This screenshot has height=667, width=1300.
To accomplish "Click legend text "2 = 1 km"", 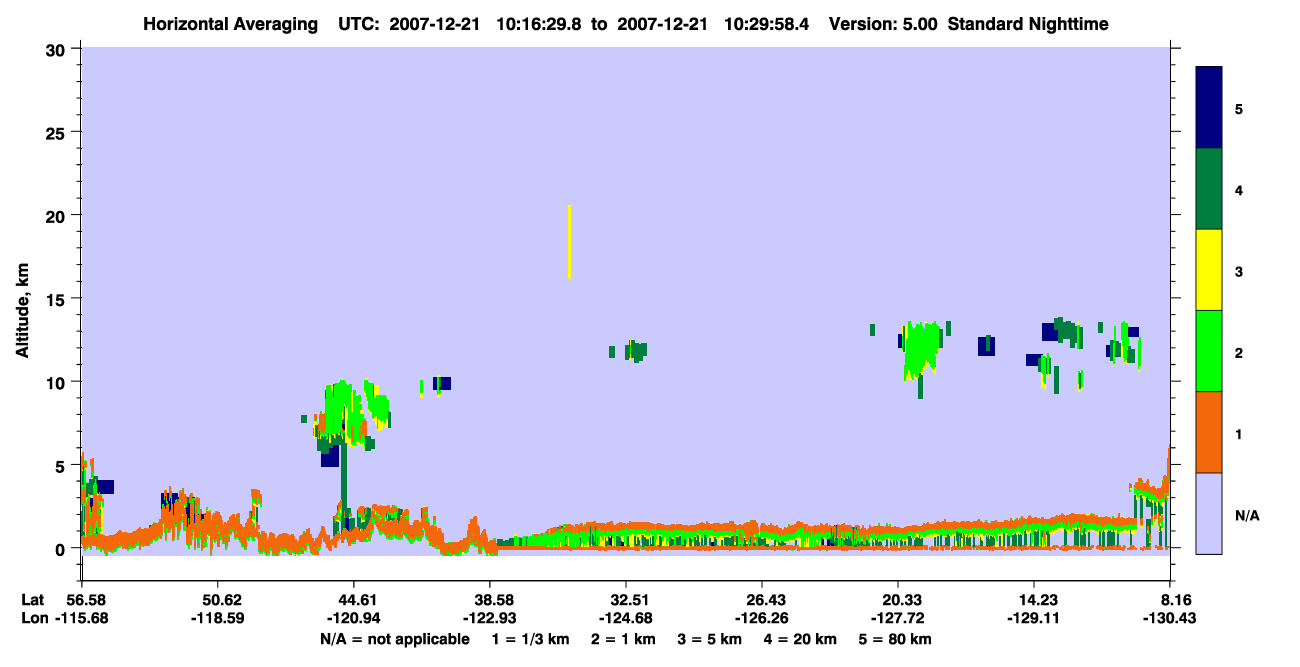I will pyautogui.click(x=625, y=639).
